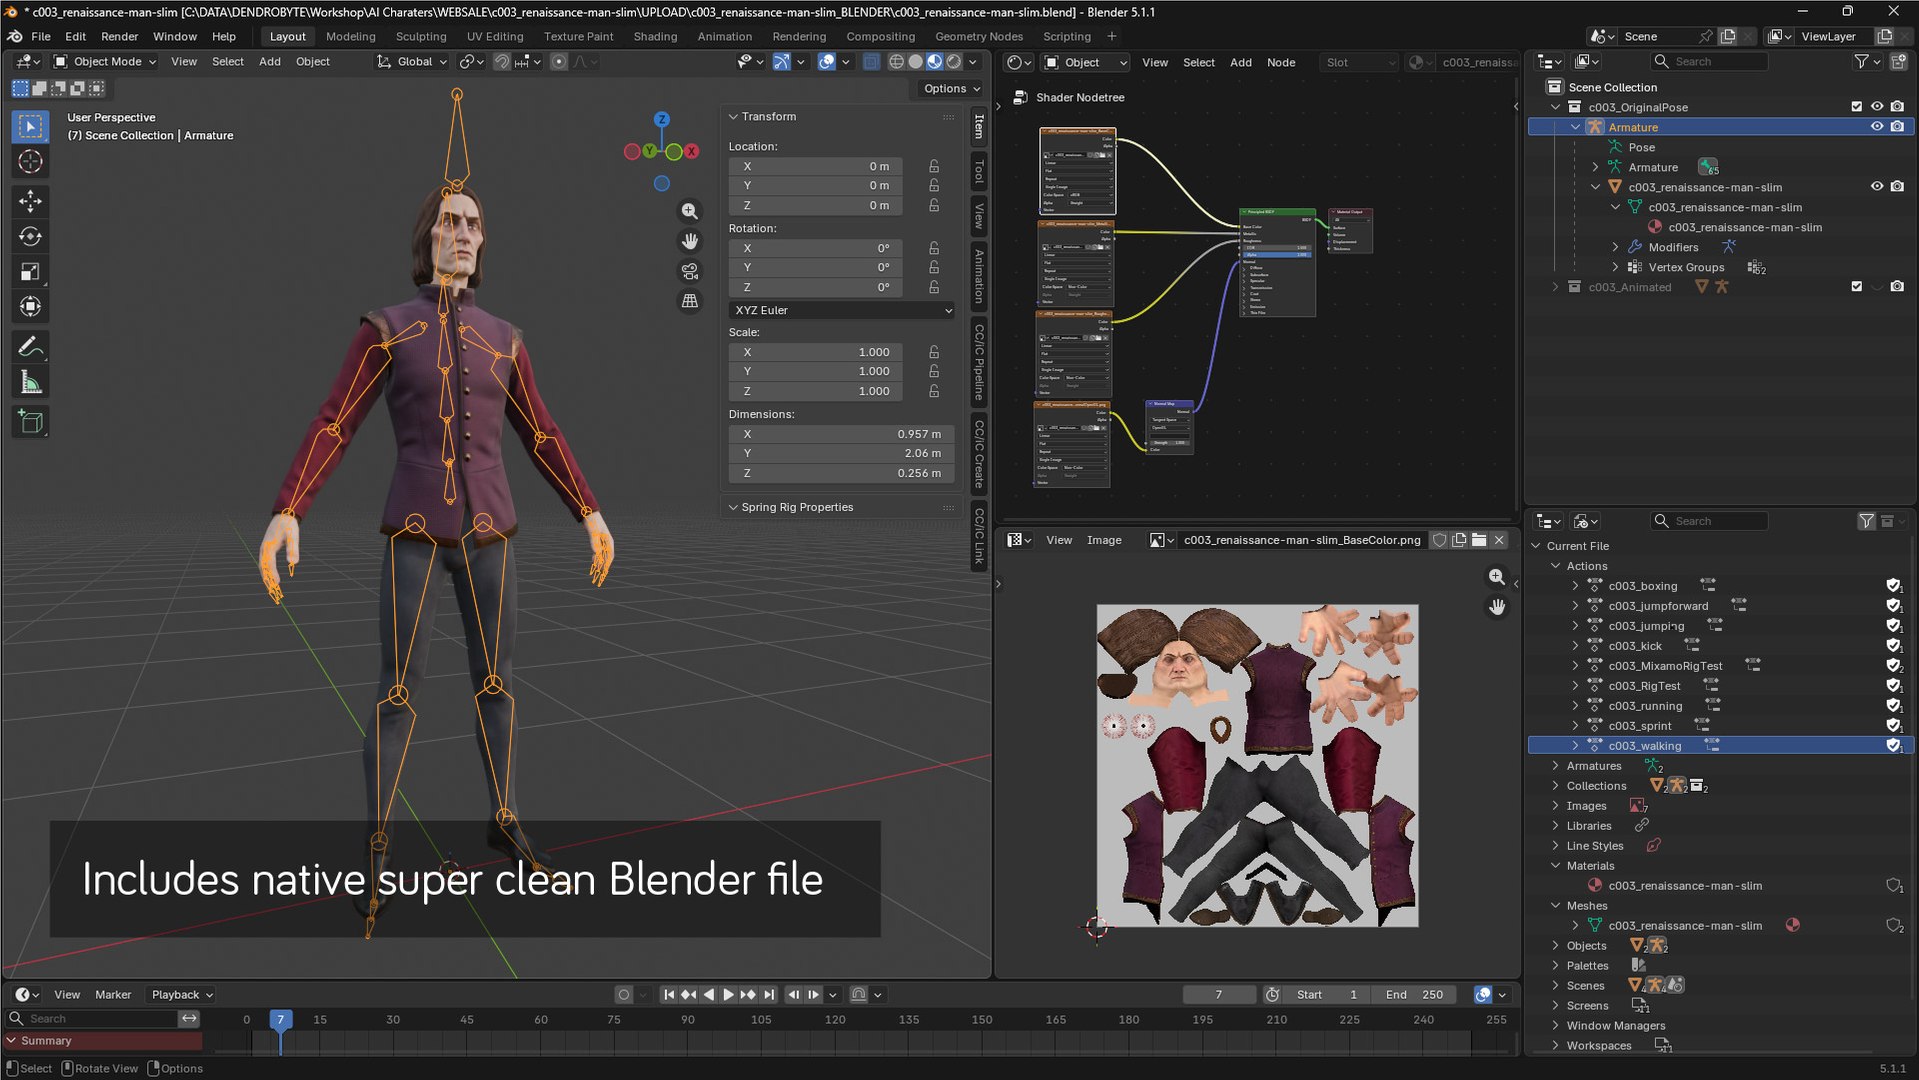Toggle c003_Animated collection checkbox
This screenshot has width=1919, height=1080.
pyautogui.click(x=1857, y=287)
